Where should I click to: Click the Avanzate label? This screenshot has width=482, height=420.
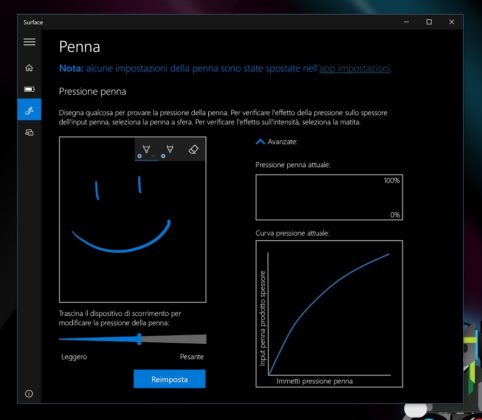pos(283,142)
